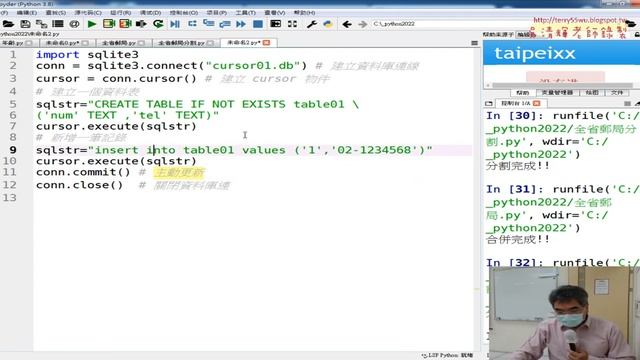Screen dimensions: 640x360
Task: Open a file with the folder icon
Action: pyautogui.click(x=8, y=24)
